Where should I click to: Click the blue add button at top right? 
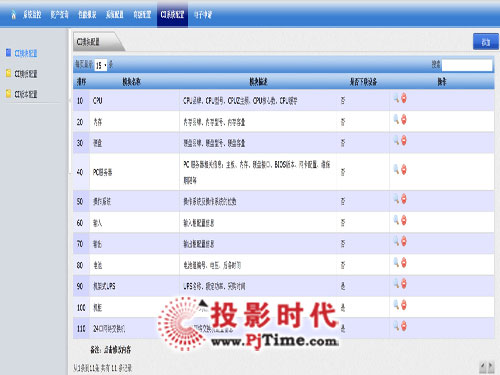[x=486, y=42]
